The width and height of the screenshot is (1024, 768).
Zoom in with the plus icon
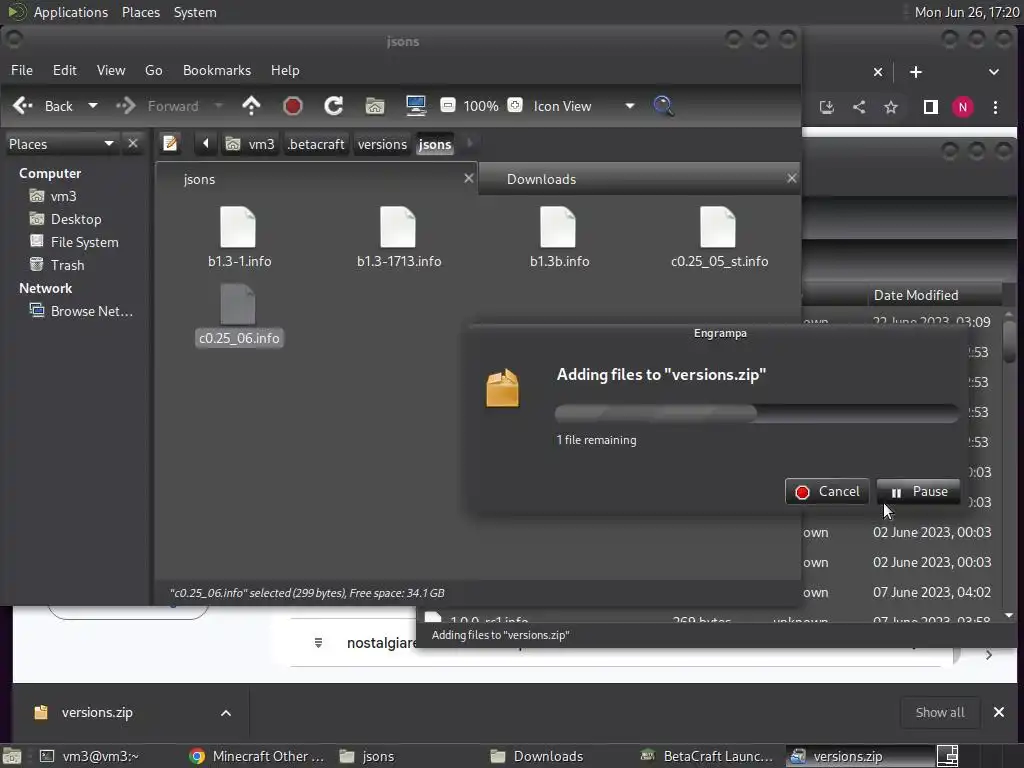click(x=515, y=105)
